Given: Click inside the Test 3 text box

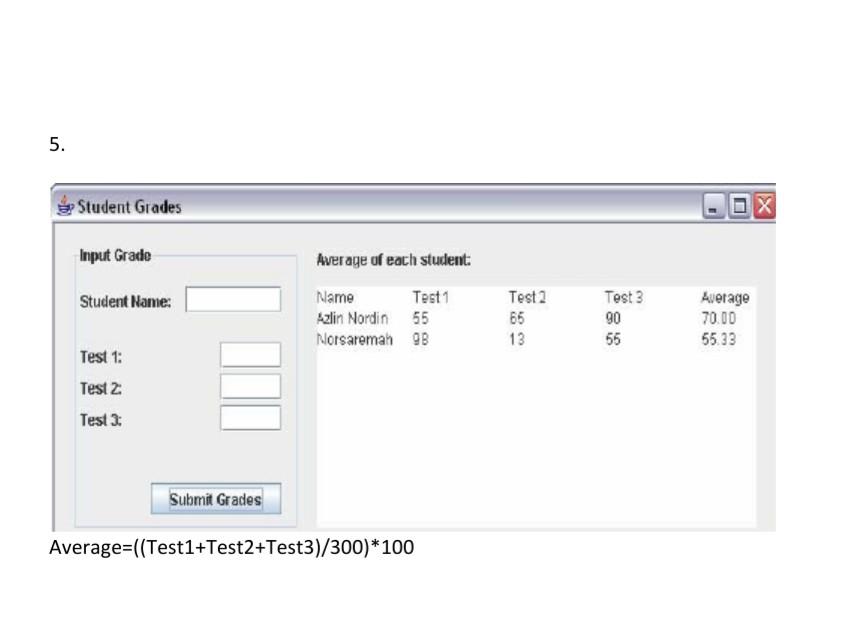Looking at the screenshot, I should (x=249, y=418).
